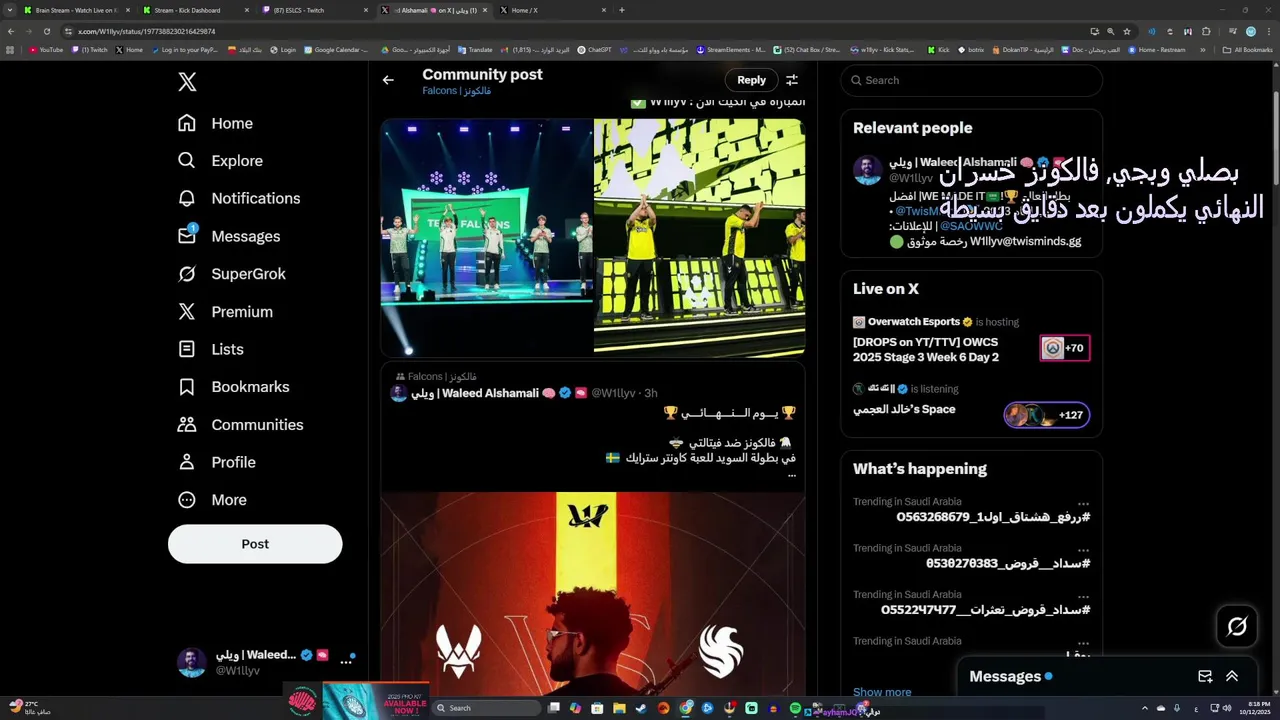Open Communities in the sidebar
The image size is (1280, 720).
tap(240, 425)
